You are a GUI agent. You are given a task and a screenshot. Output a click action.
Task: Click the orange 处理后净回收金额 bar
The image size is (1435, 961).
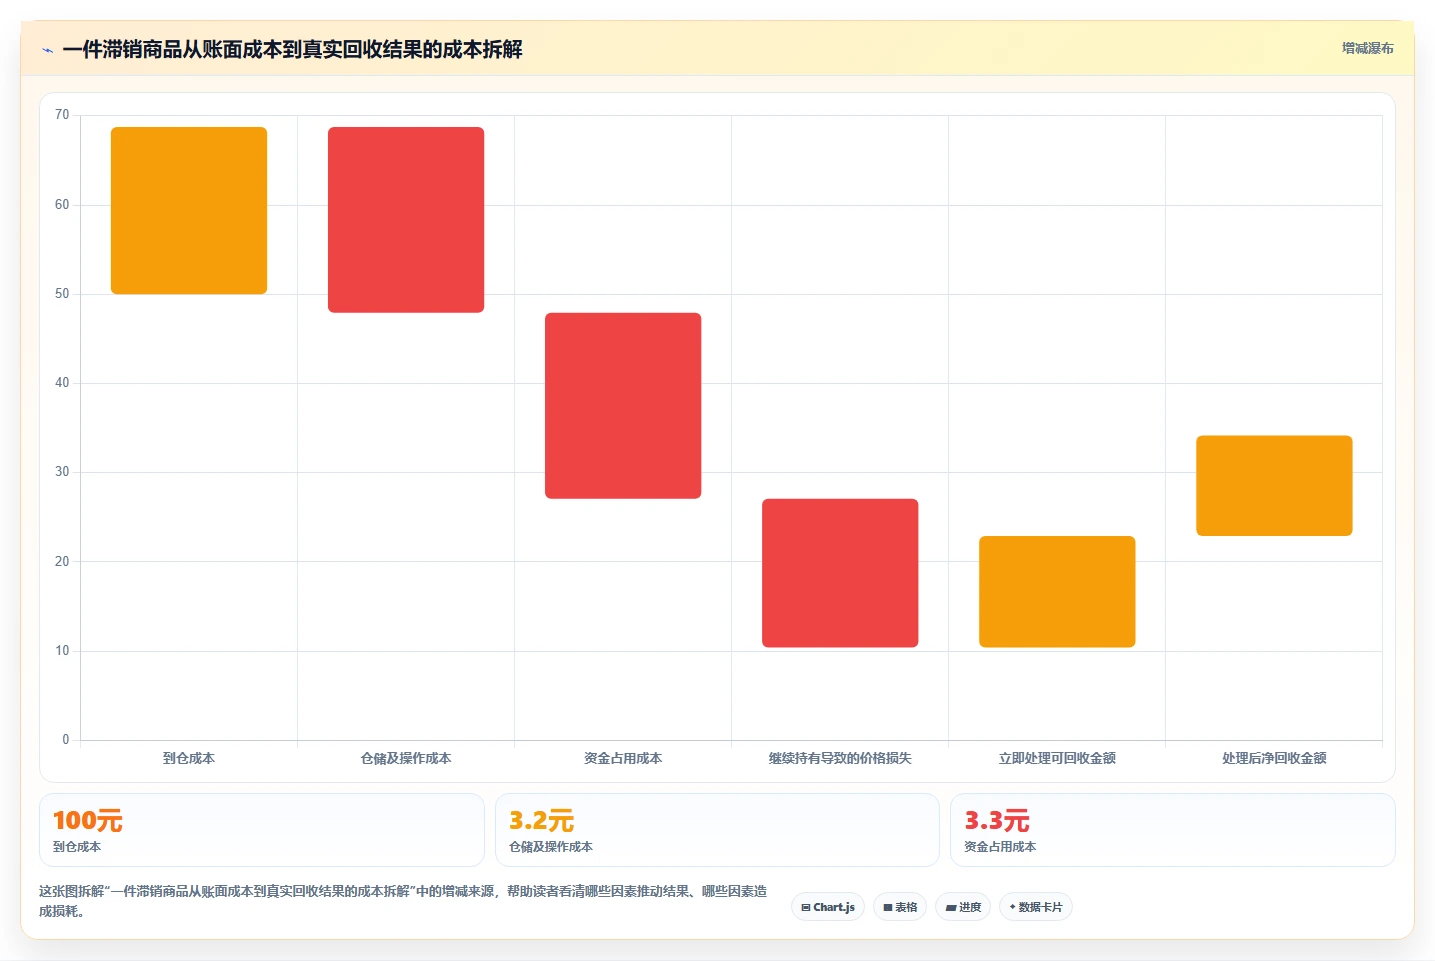tap(1274, 486)
